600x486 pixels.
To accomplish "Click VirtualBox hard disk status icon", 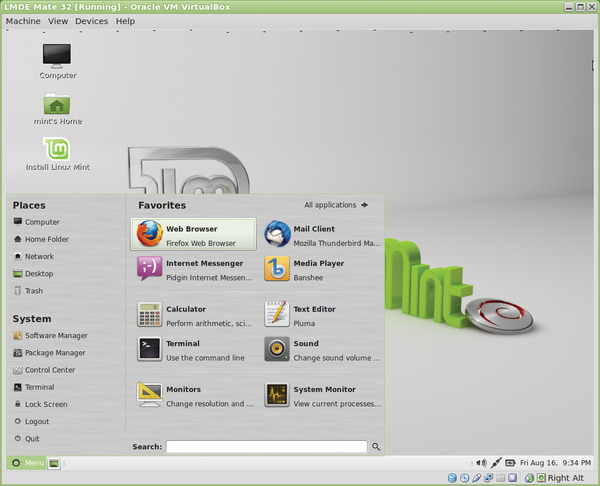I will click(x=452, y=478).
